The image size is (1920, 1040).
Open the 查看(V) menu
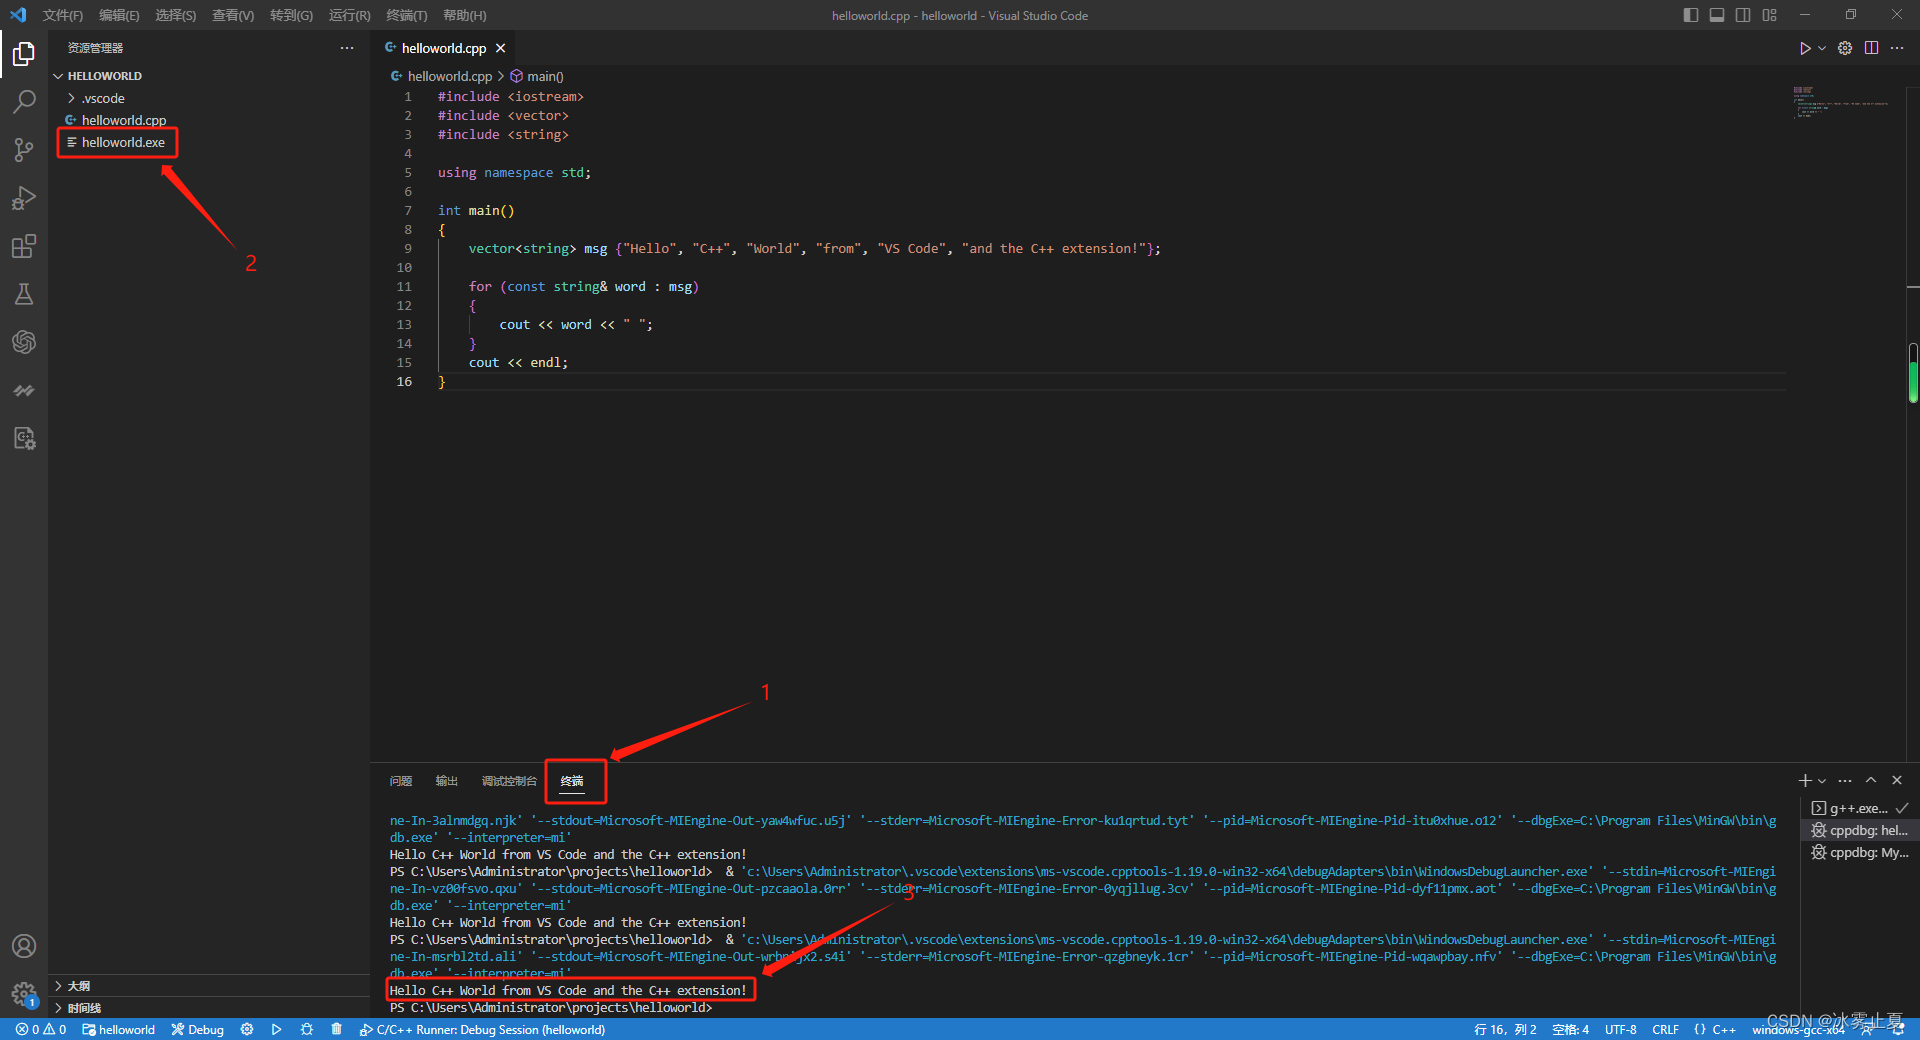click(x=232, y=15)
